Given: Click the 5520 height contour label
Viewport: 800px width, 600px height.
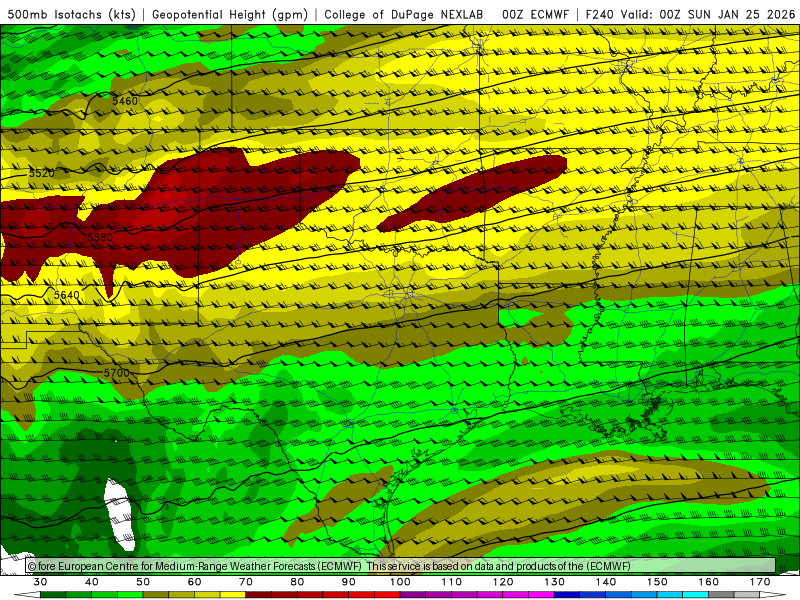Looking at the screenshot, I should pyautogui.click(x=41, y=173).
